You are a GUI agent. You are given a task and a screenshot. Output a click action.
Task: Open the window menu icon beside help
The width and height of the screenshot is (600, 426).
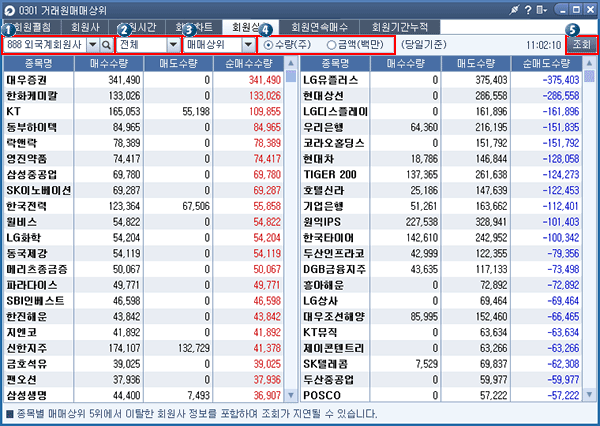[541, 10]
